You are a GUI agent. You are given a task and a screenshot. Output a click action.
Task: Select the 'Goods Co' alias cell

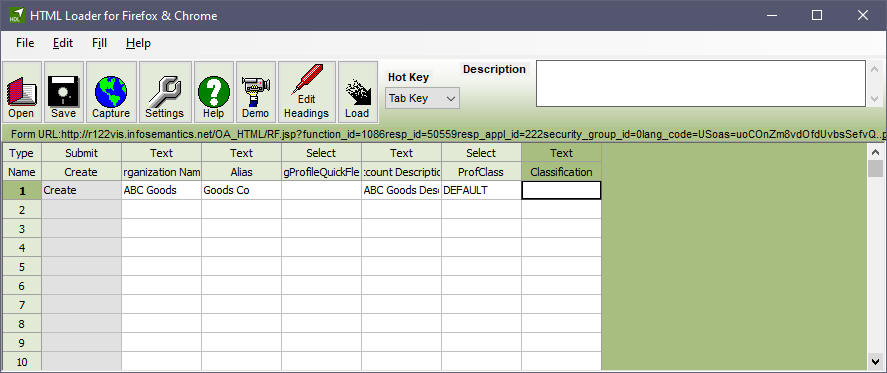[x=242, y=190]
